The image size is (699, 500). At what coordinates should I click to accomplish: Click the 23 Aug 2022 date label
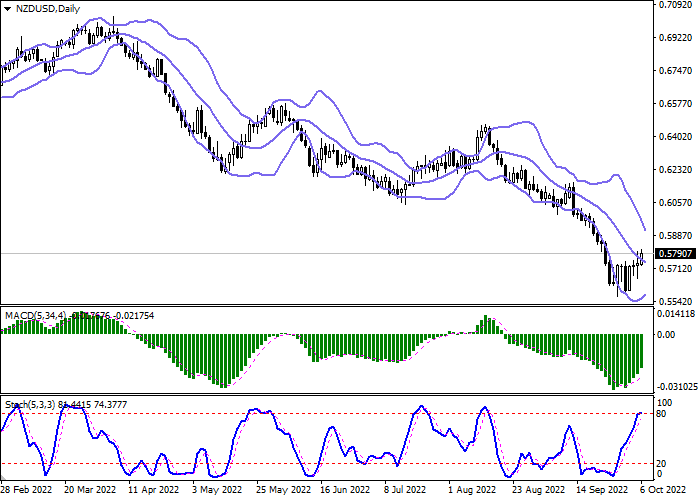[x=535, y=491]
